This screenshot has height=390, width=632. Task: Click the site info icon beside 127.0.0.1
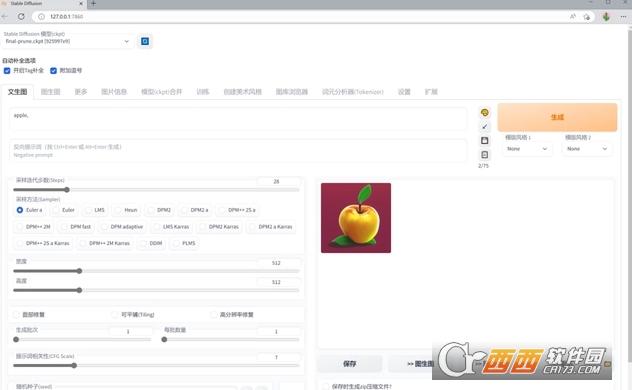pyautogui.click(x=41, y=17)
